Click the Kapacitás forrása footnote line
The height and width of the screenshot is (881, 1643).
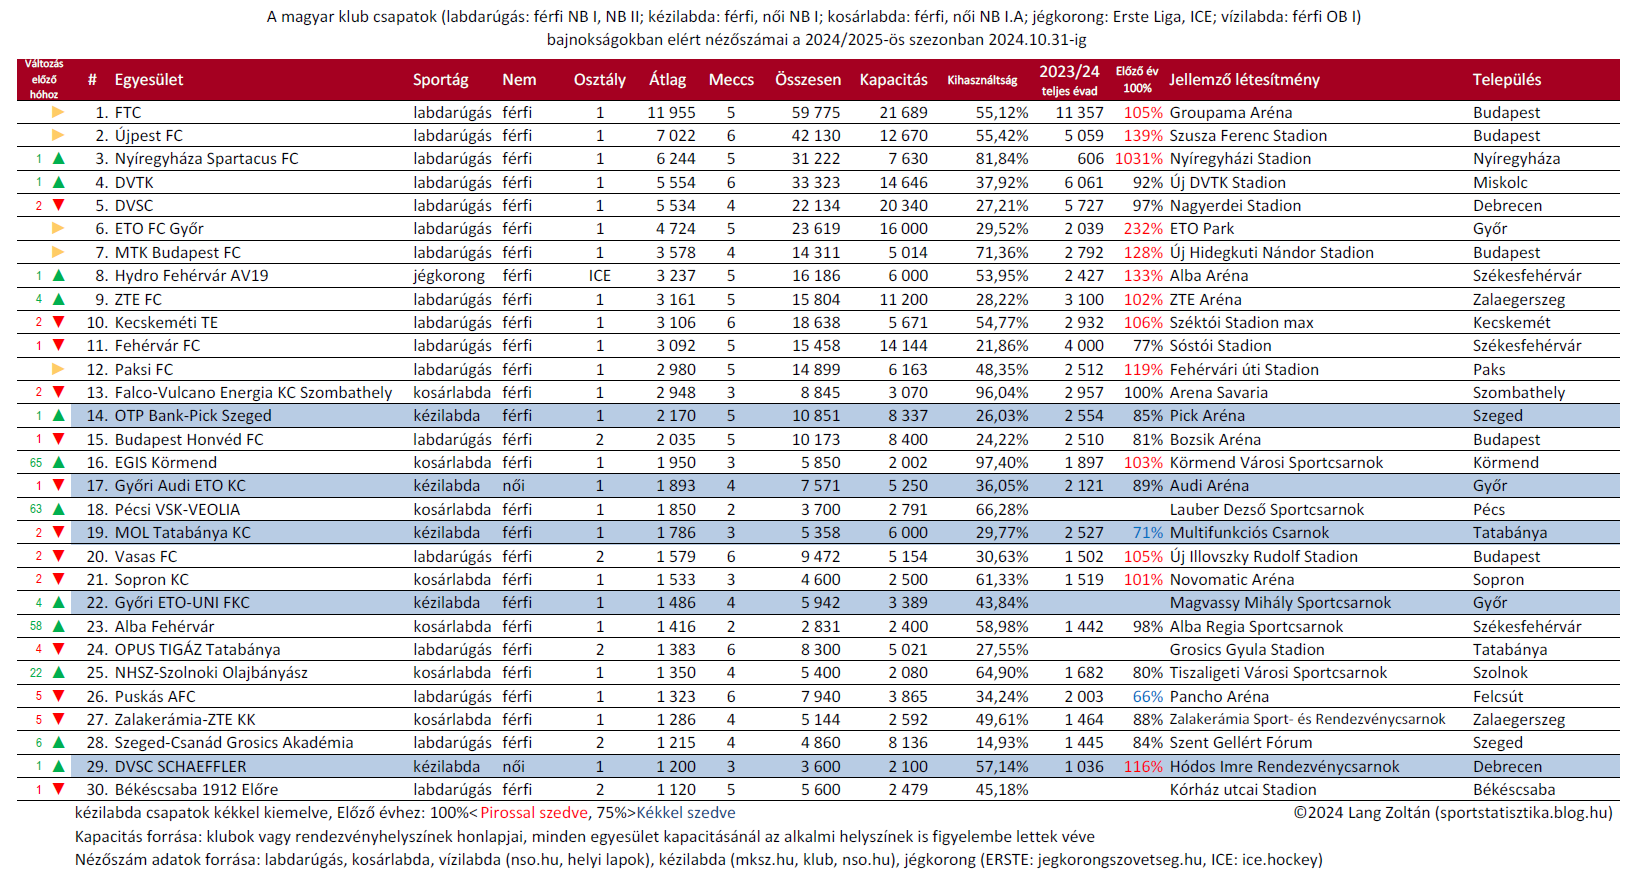pos(584,837)
